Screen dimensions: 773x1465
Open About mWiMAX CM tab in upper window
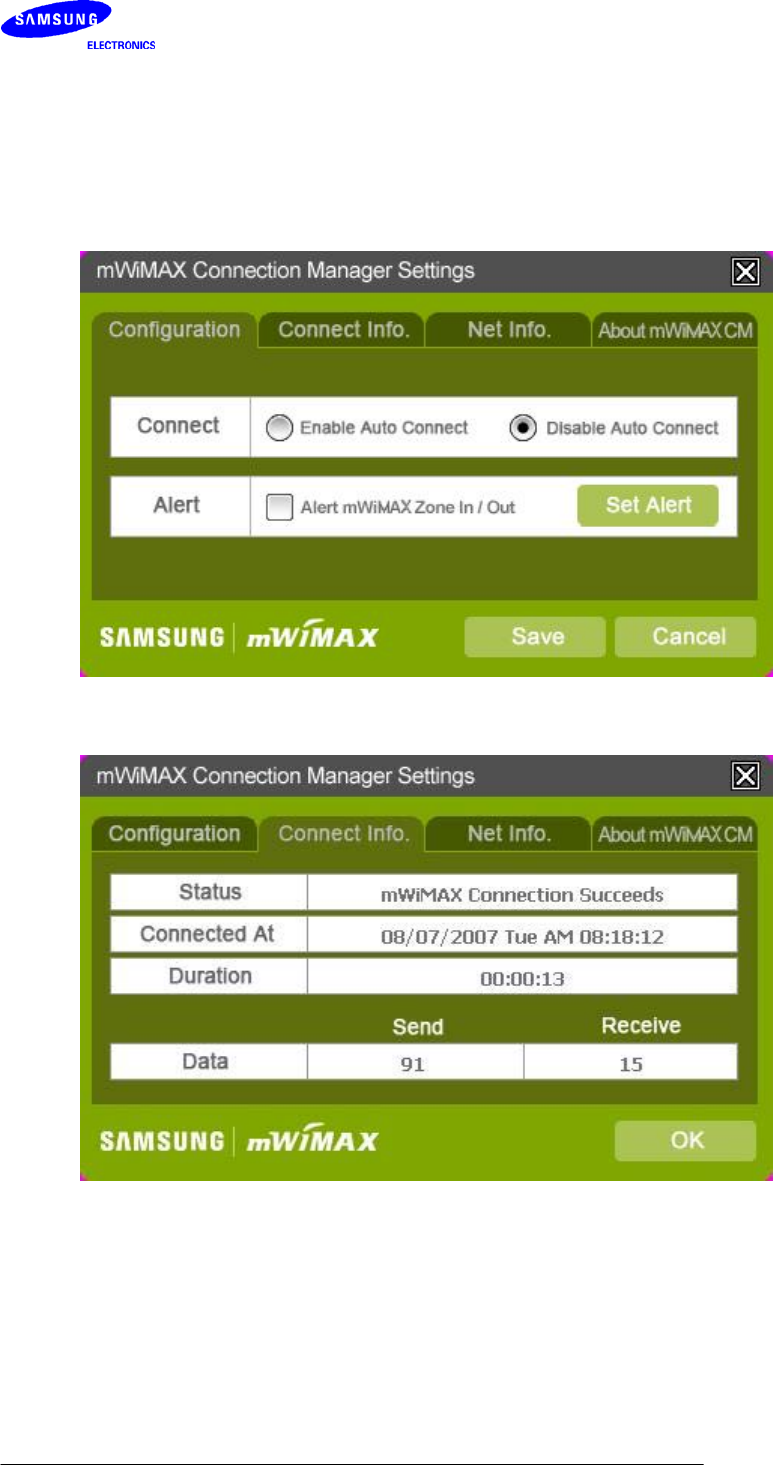[675, 332]
